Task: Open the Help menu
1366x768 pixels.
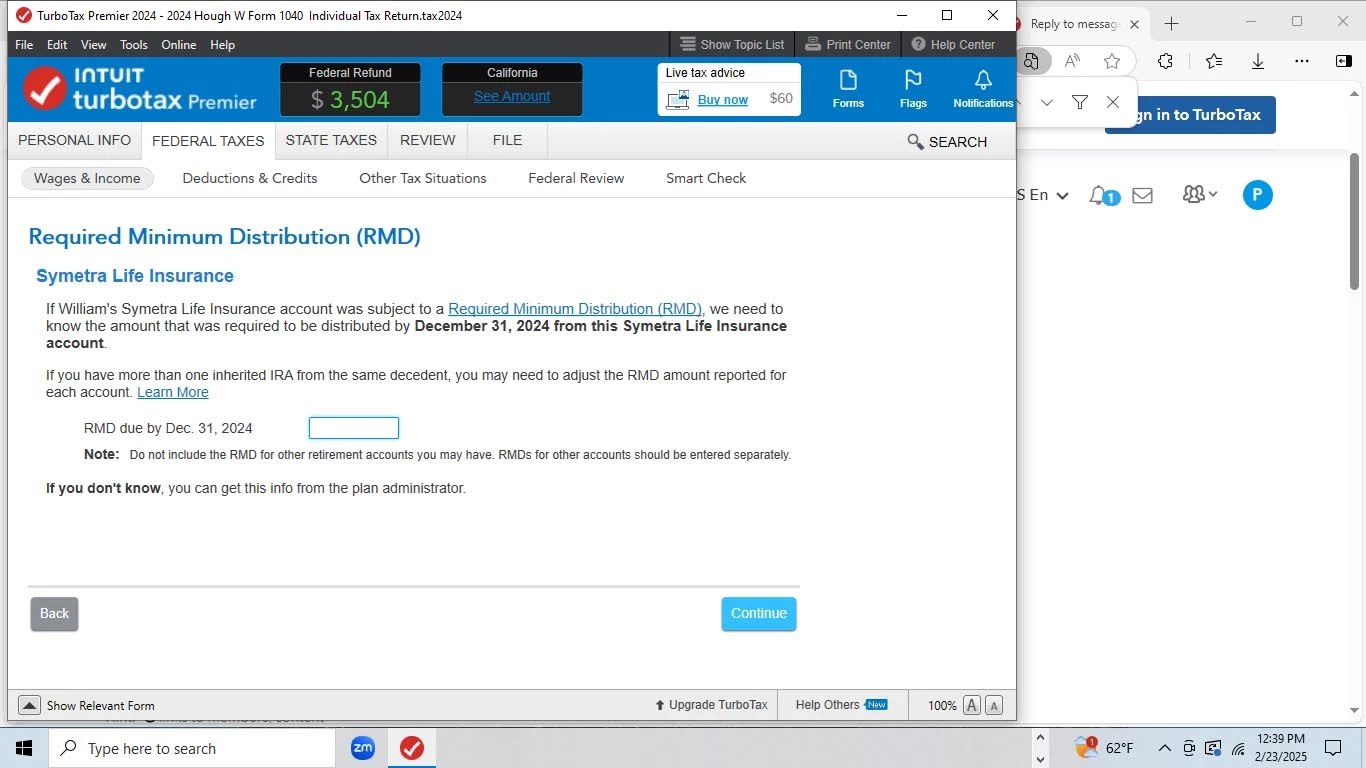Action: pos(223,44)
